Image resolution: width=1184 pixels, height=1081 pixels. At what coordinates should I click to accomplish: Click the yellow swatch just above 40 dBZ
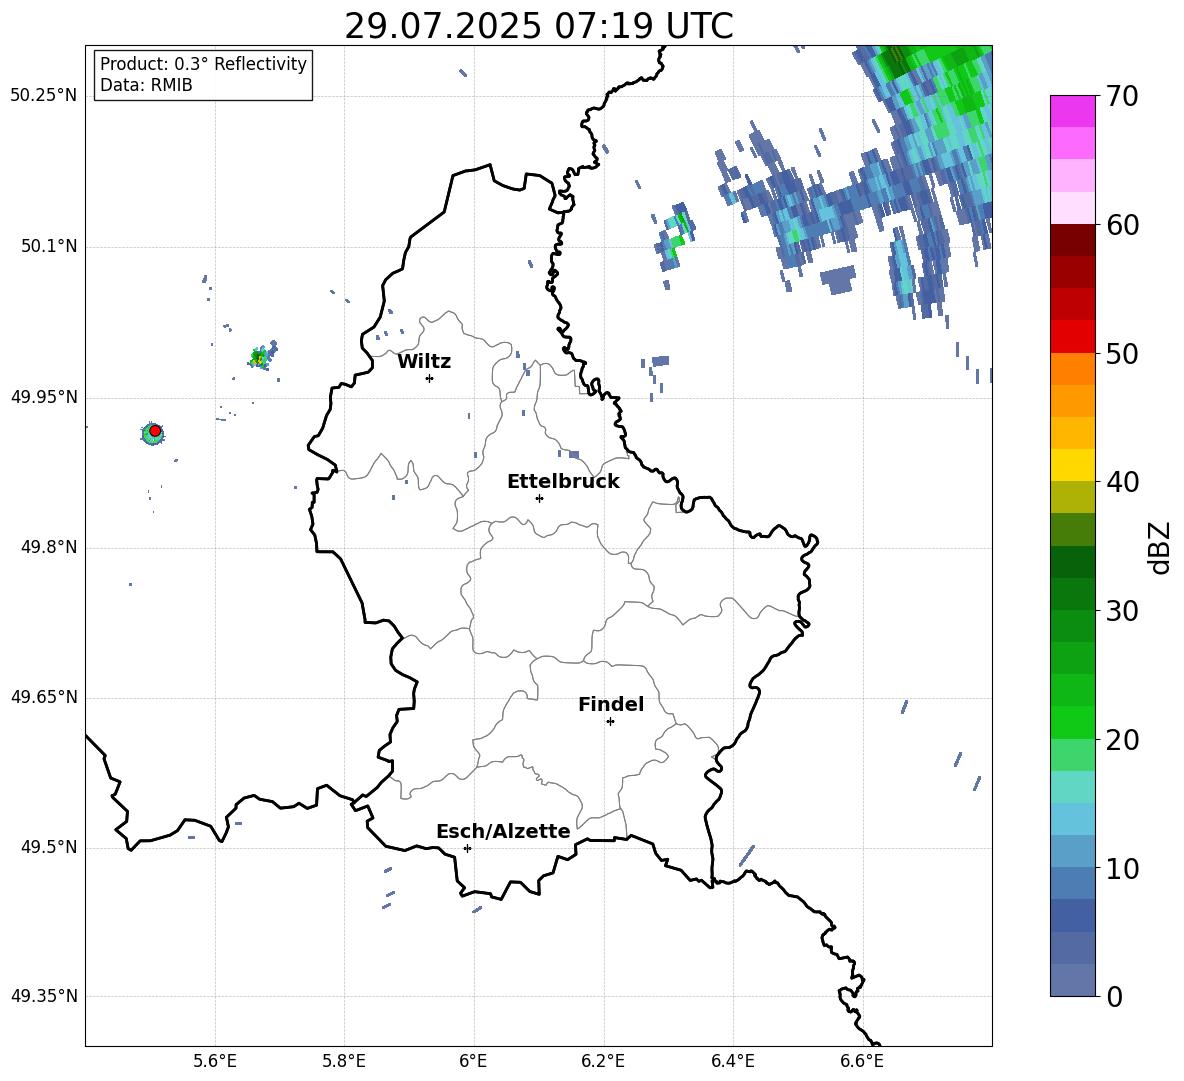coord(1072,465)
